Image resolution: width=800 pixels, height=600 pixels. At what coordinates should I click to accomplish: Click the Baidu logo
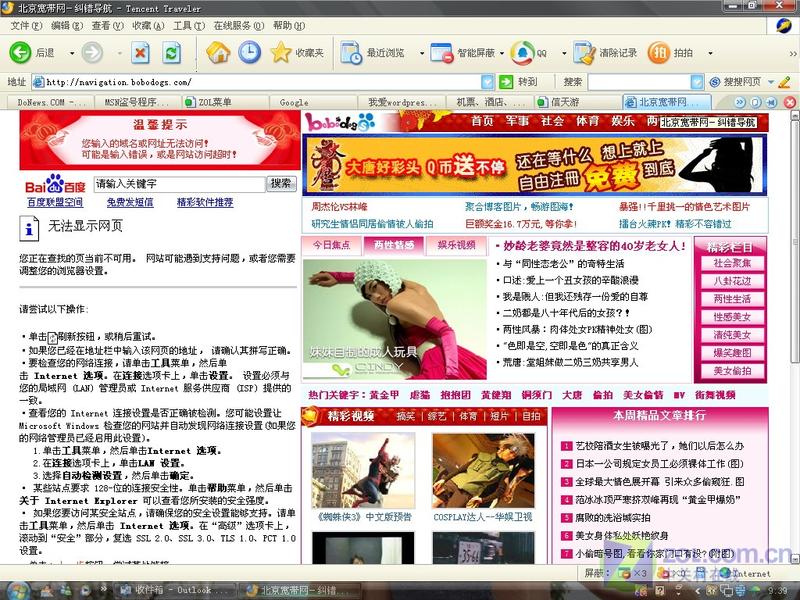pyautogui.click(x=56, y=185)
